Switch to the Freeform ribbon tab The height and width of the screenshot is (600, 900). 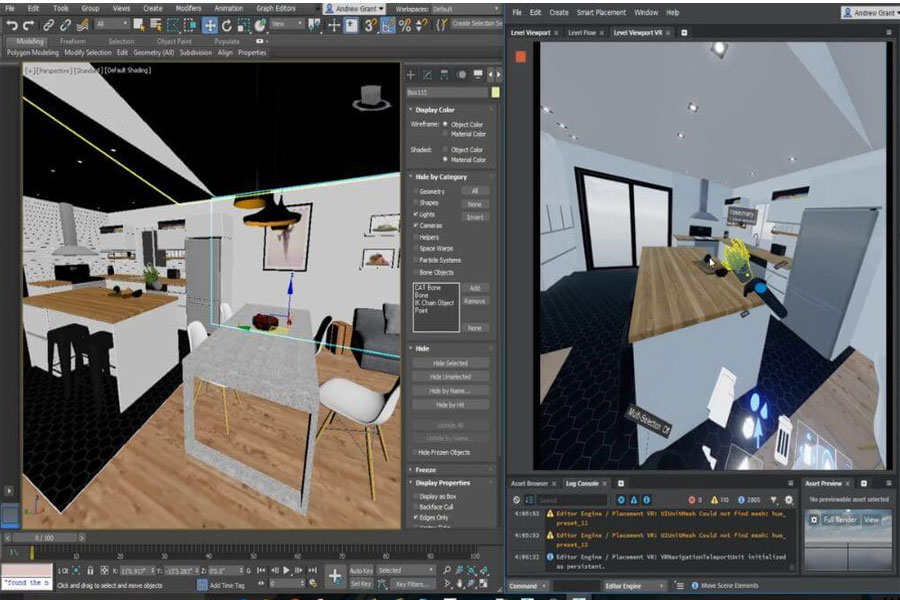coord(72,41)
